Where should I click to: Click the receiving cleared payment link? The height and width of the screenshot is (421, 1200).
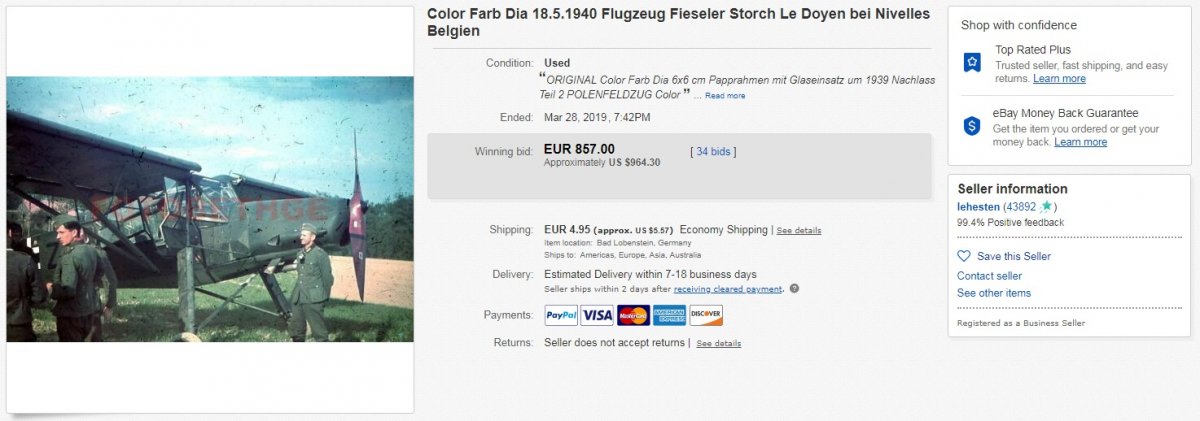pos(728,289)
